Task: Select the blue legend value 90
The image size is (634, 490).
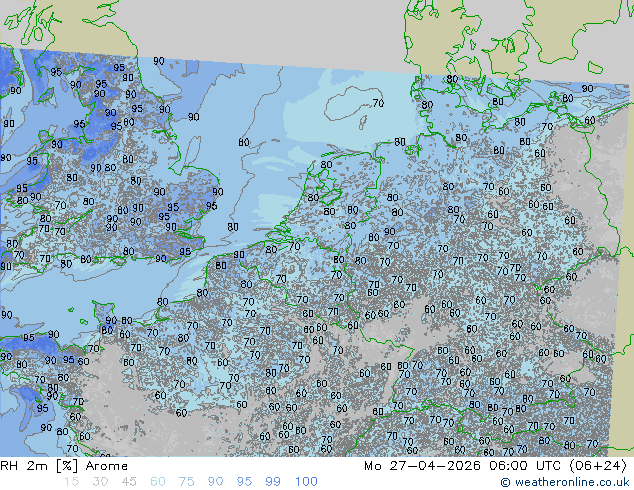Action: (x=215, y=482)
